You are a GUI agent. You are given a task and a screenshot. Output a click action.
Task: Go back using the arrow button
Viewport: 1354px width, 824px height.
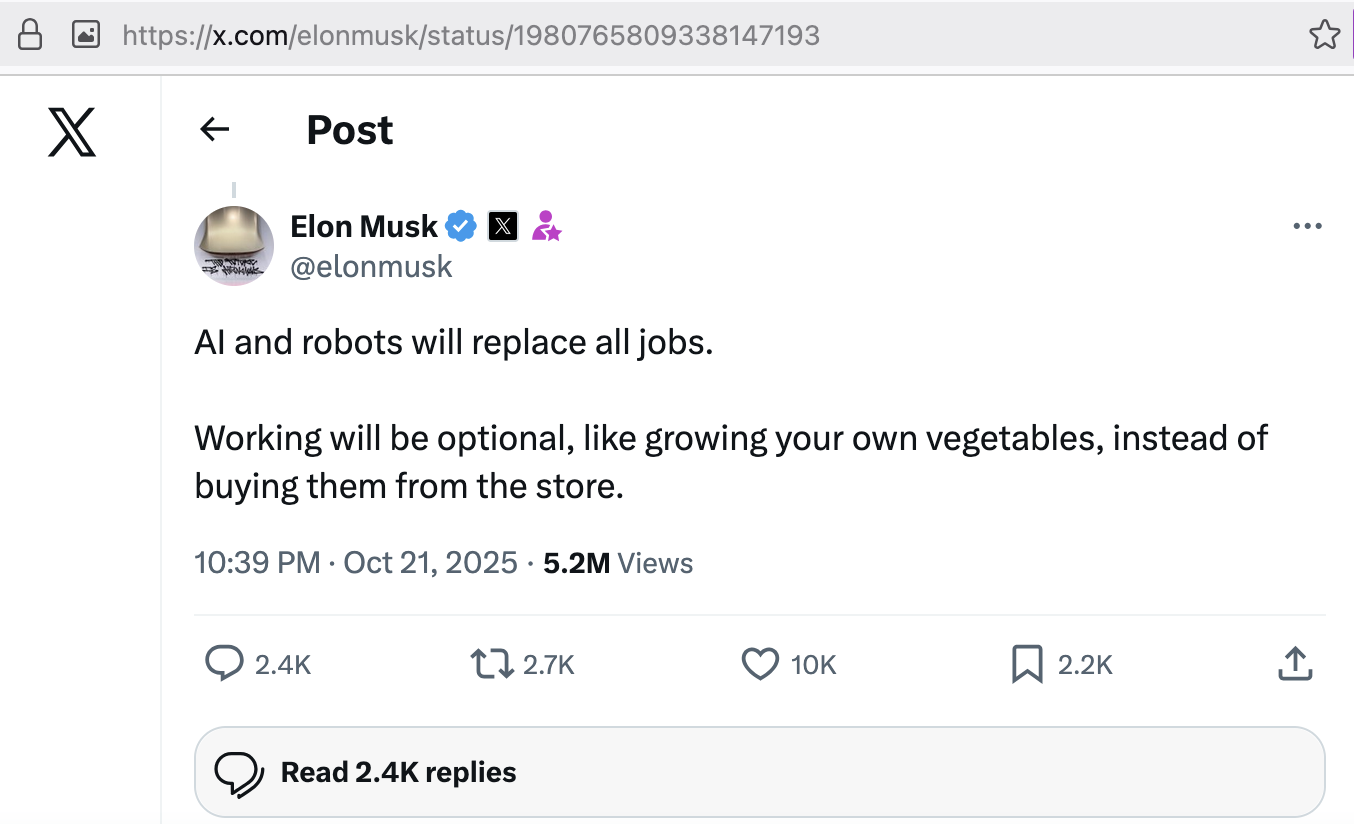click(214, 129)
